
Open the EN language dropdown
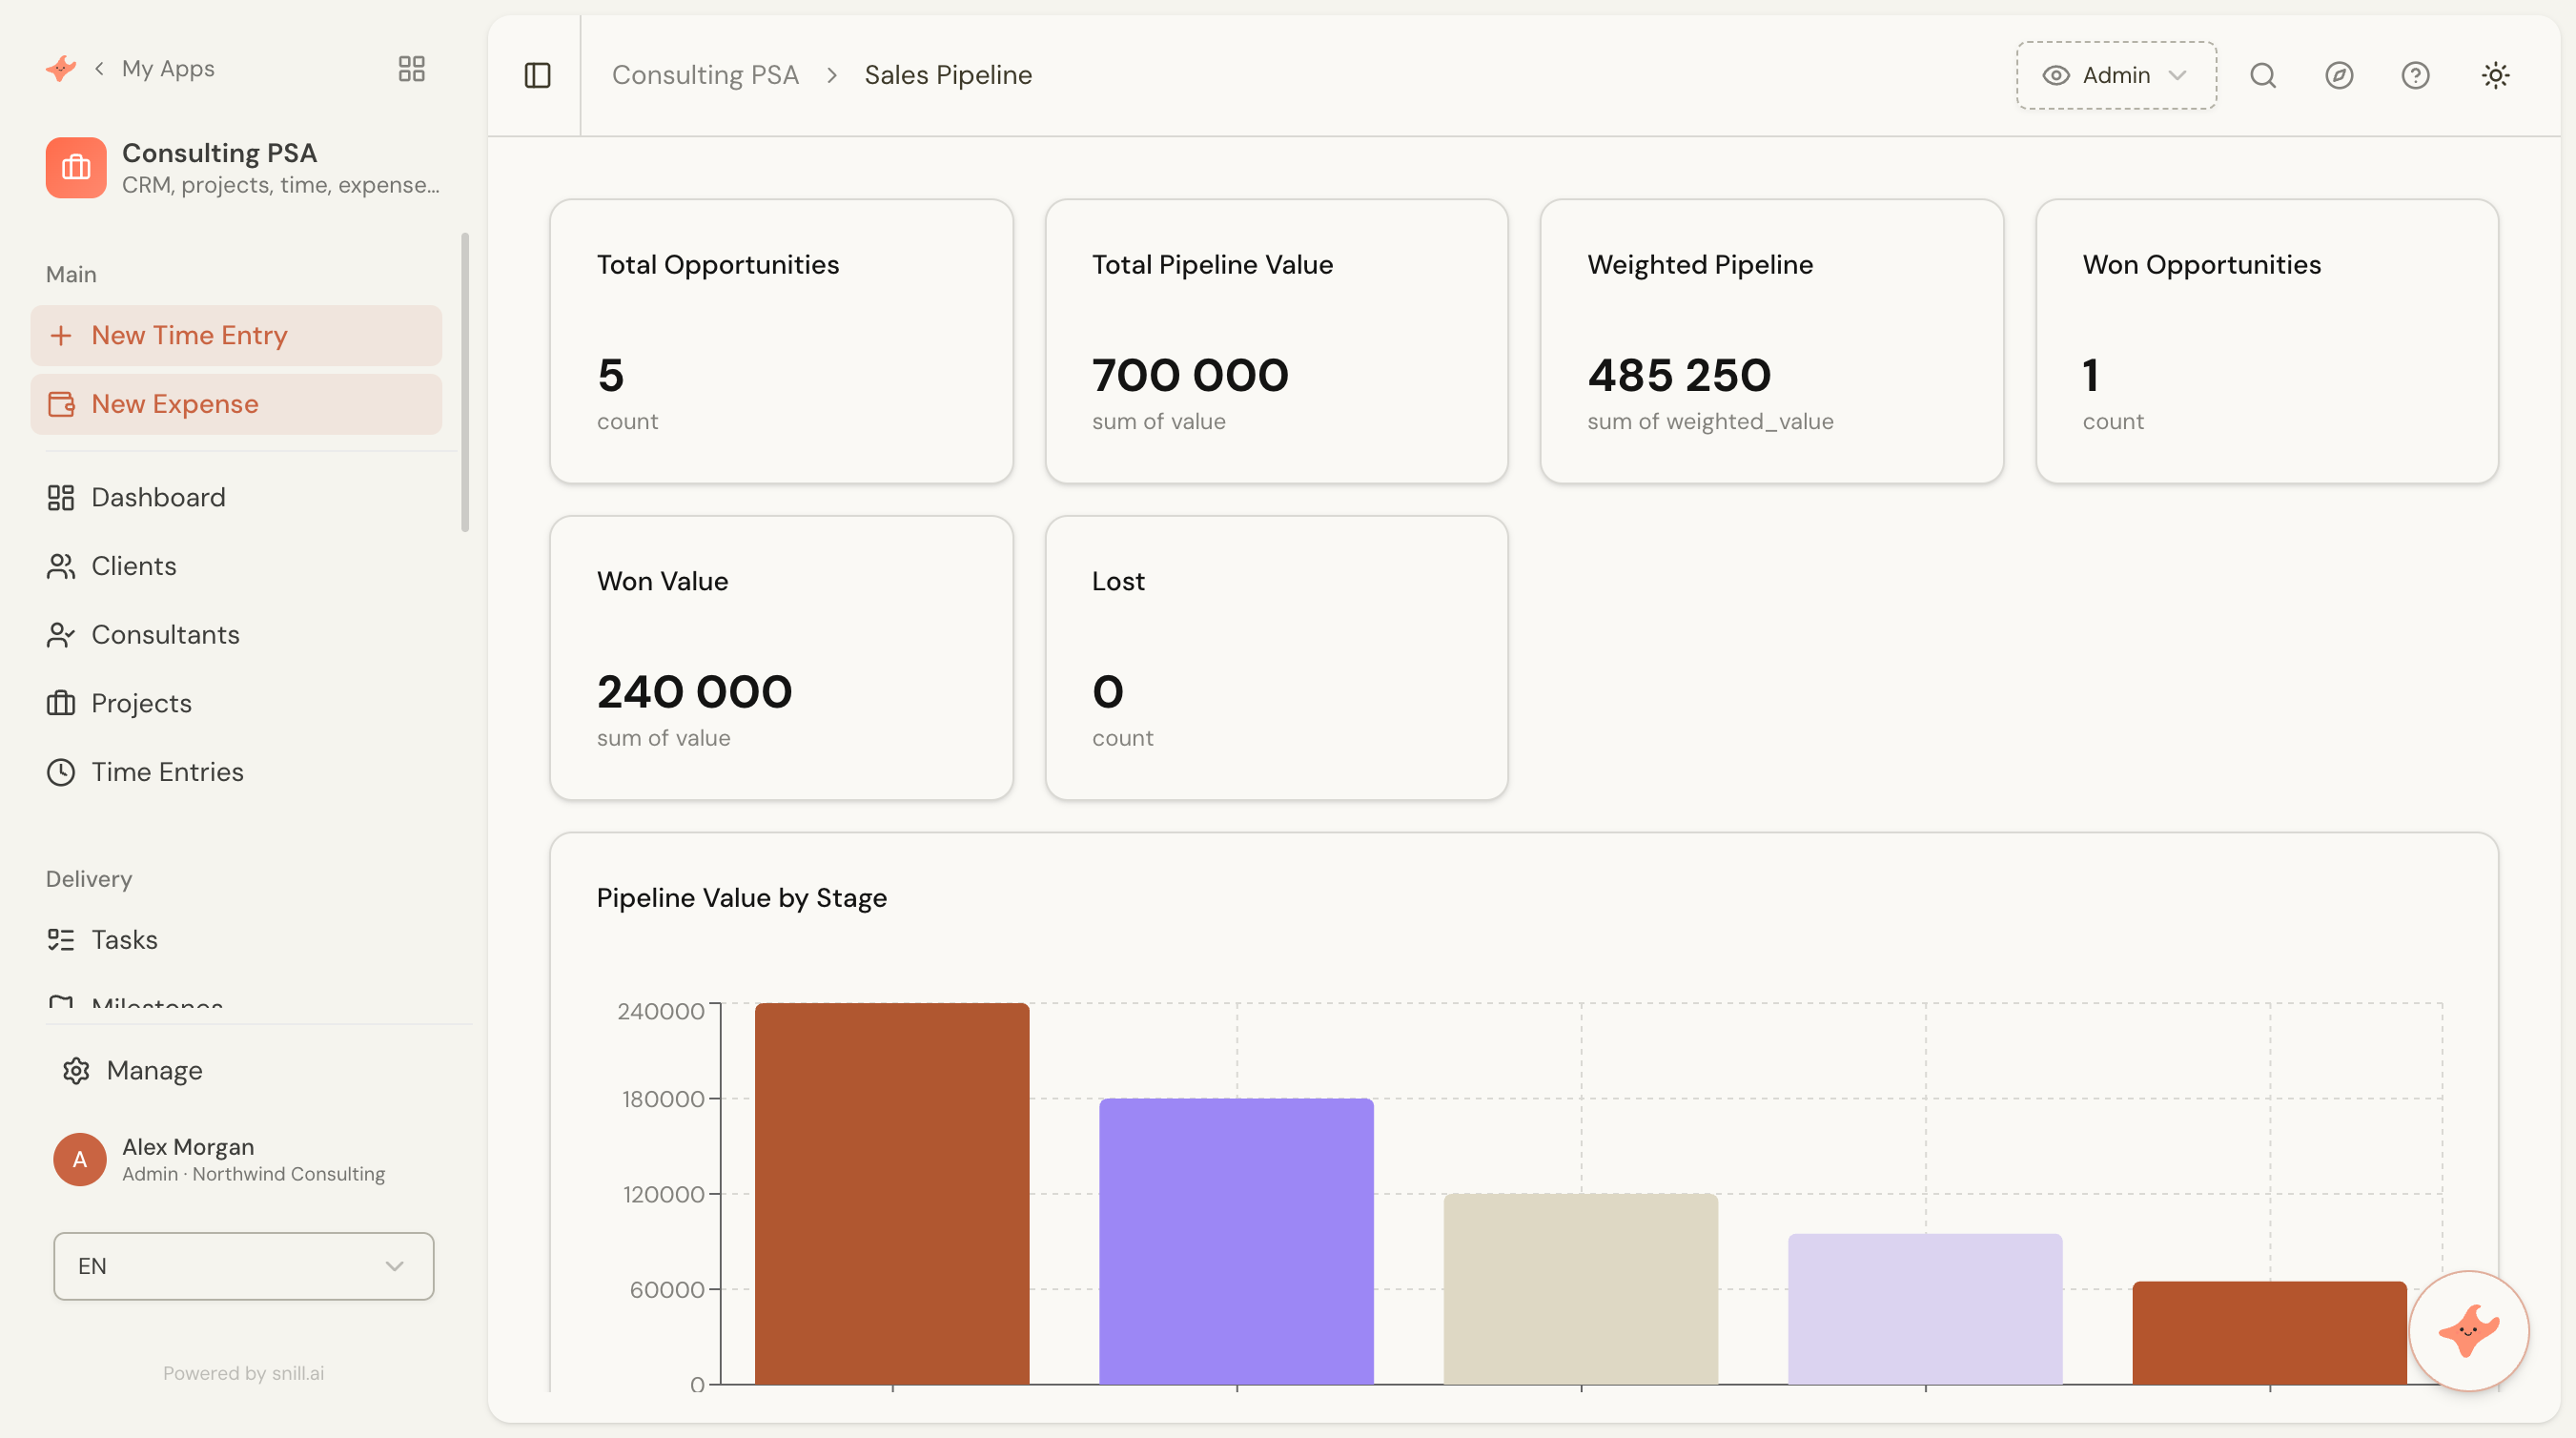244,1266
